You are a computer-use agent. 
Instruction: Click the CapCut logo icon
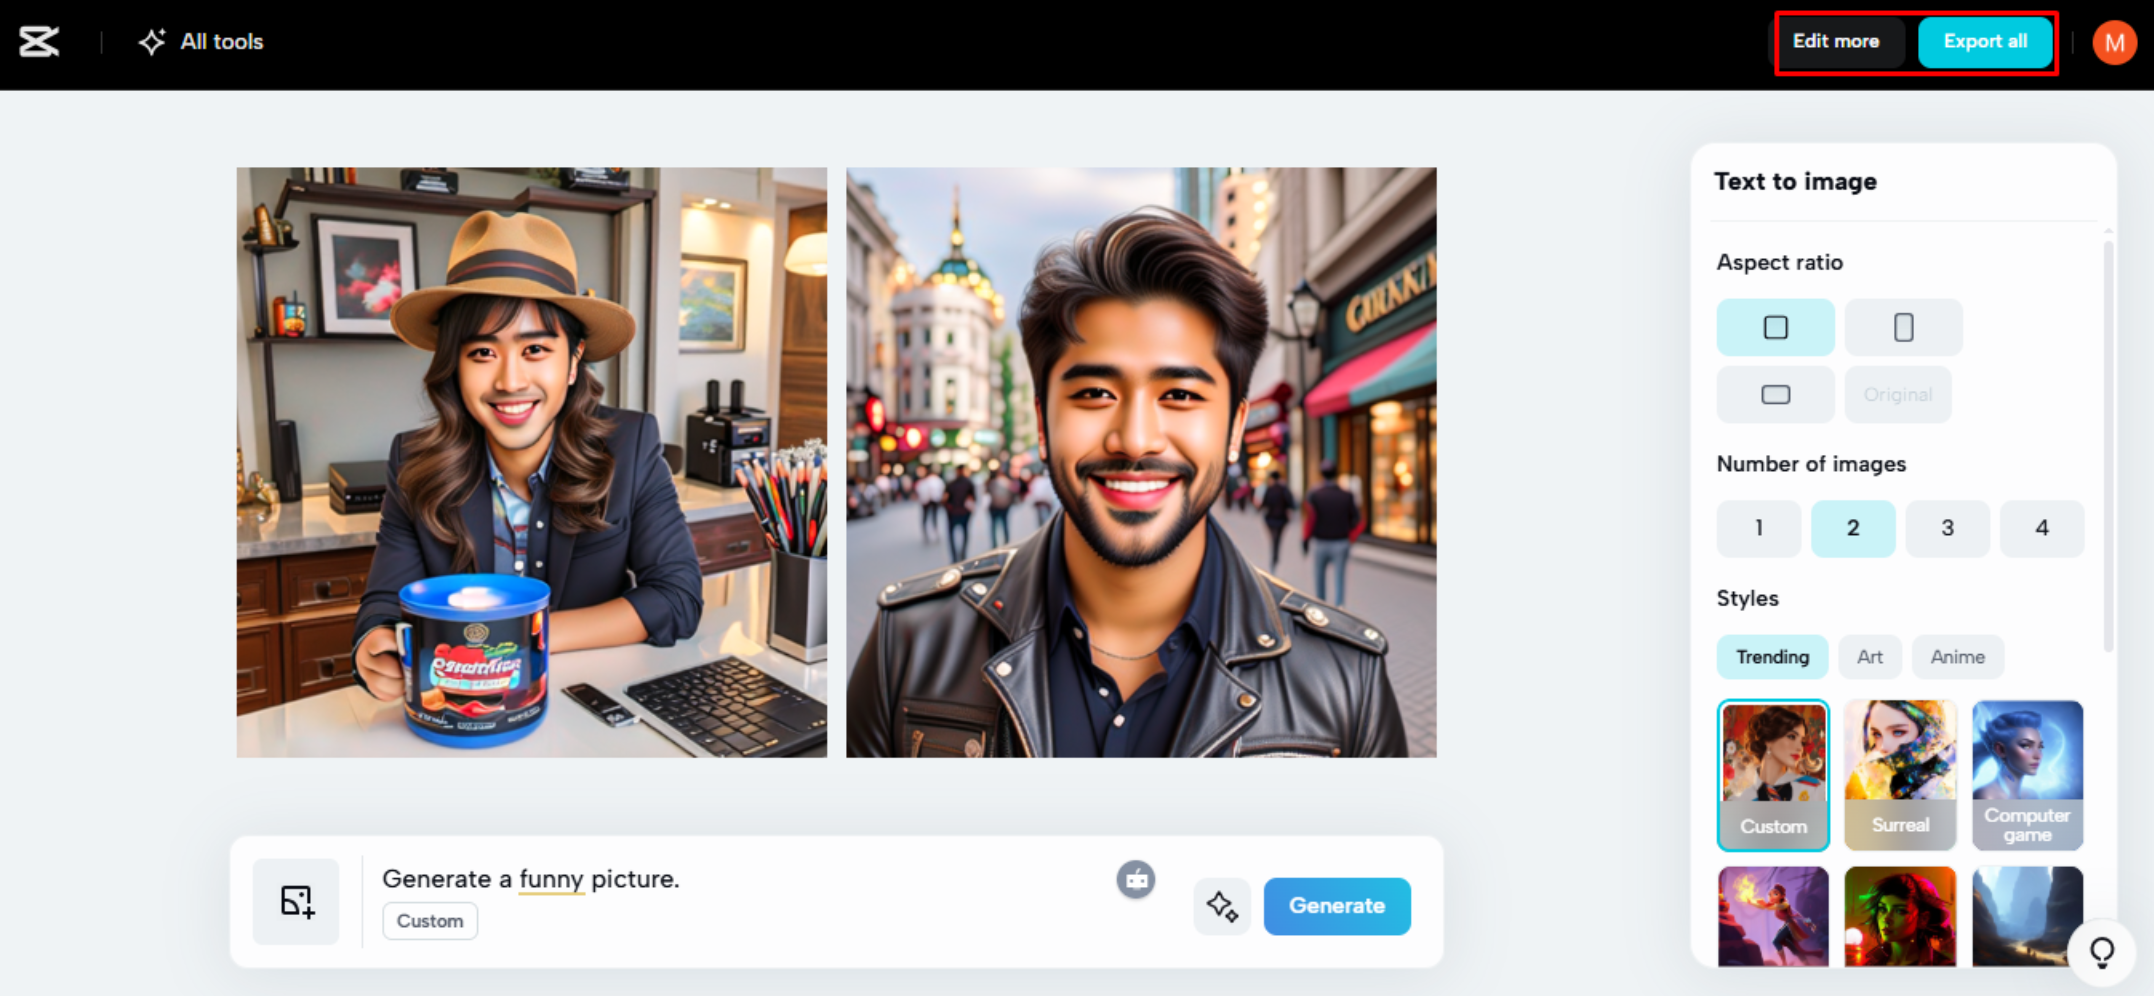pos(38,41)
